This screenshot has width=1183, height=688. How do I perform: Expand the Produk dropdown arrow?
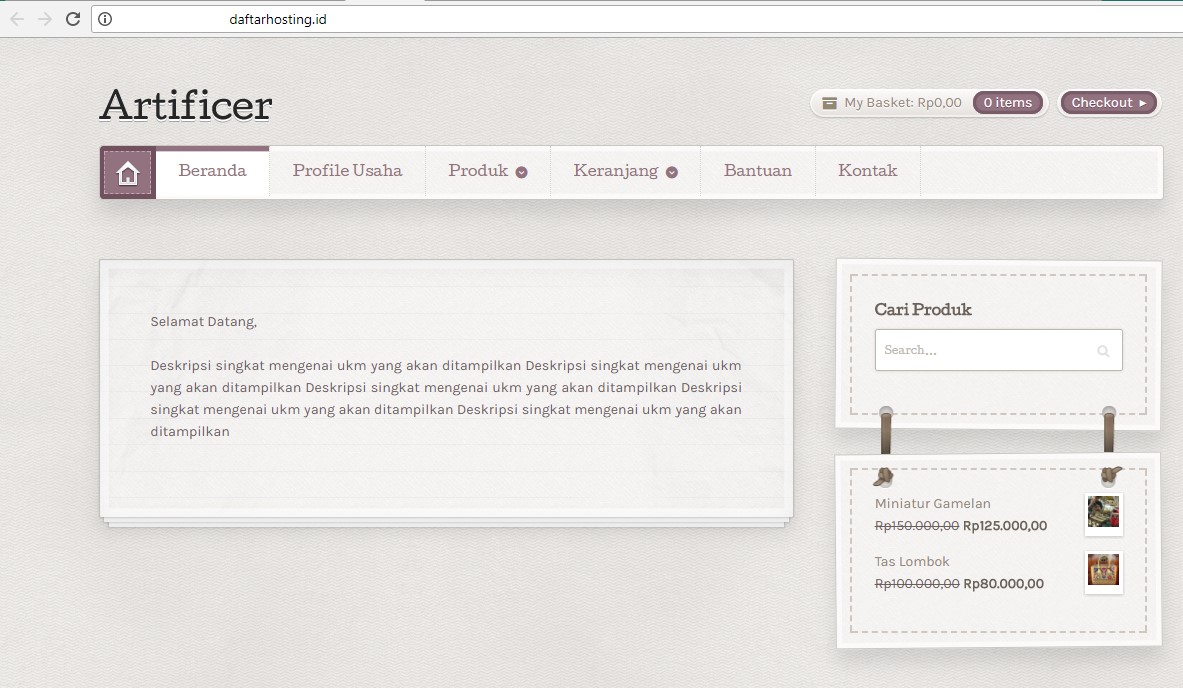521,172
